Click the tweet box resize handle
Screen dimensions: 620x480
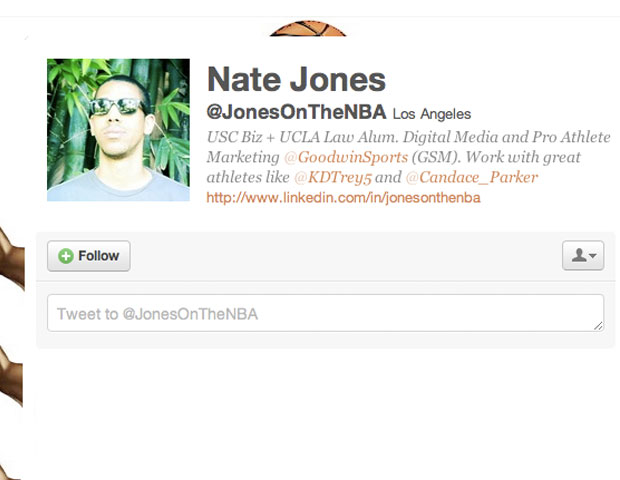[598, 325]
